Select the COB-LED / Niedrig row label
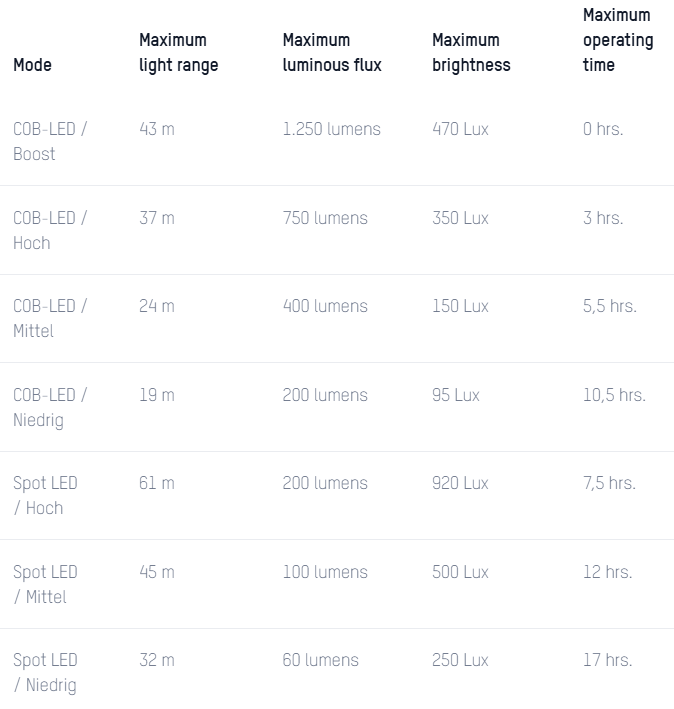 (50, 408)
